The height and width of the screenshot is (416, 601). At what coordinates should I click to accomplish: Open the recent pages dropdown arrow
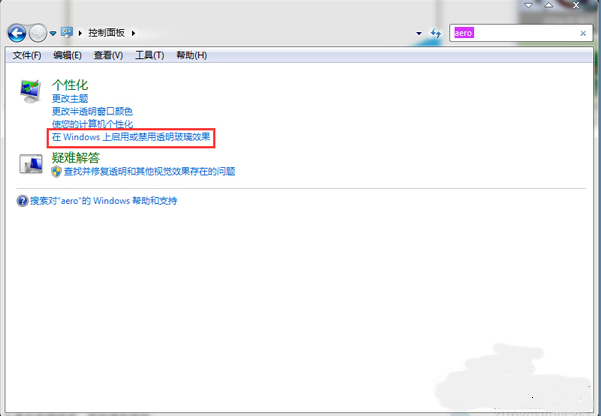pyautogui.click(x=53, y=34)
